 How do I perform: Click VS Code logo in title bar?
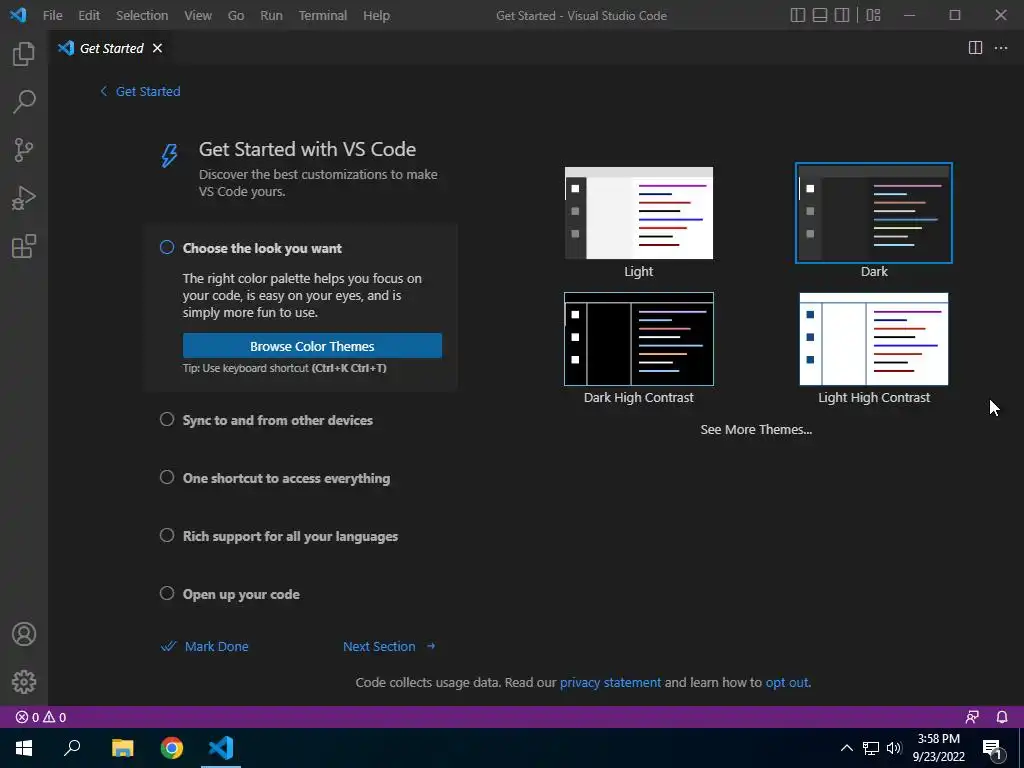click(18, 15)
